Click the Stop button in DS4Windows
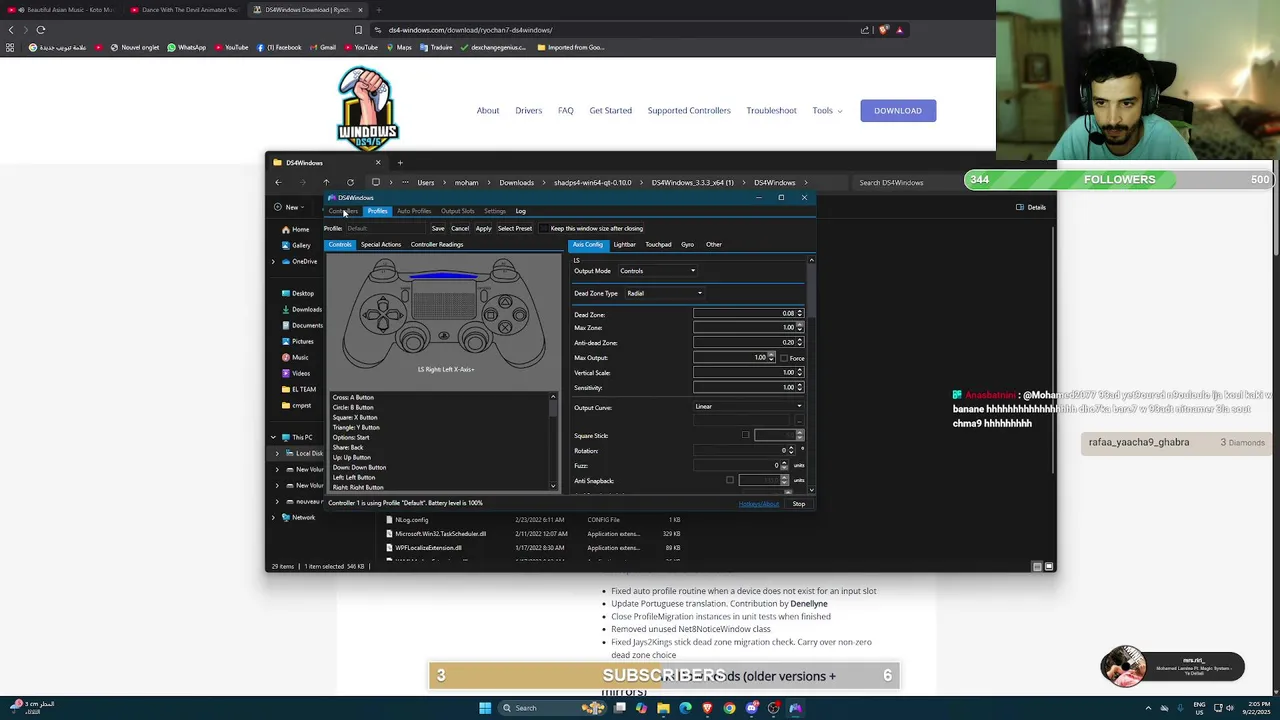Screen dimensions: 1280x720 click(799, 504)
